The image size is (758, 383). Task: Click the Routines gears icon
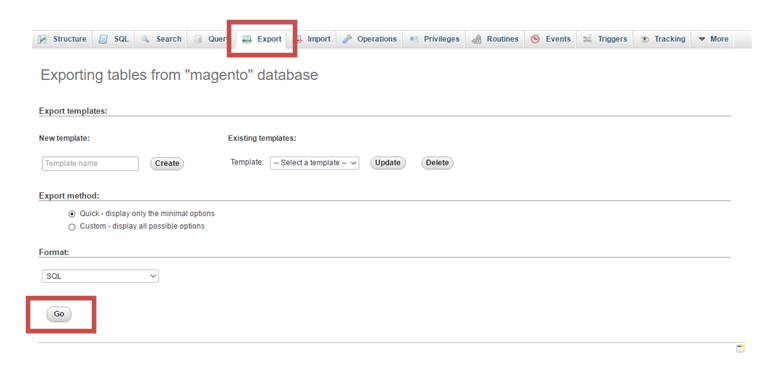coord(477,39)
